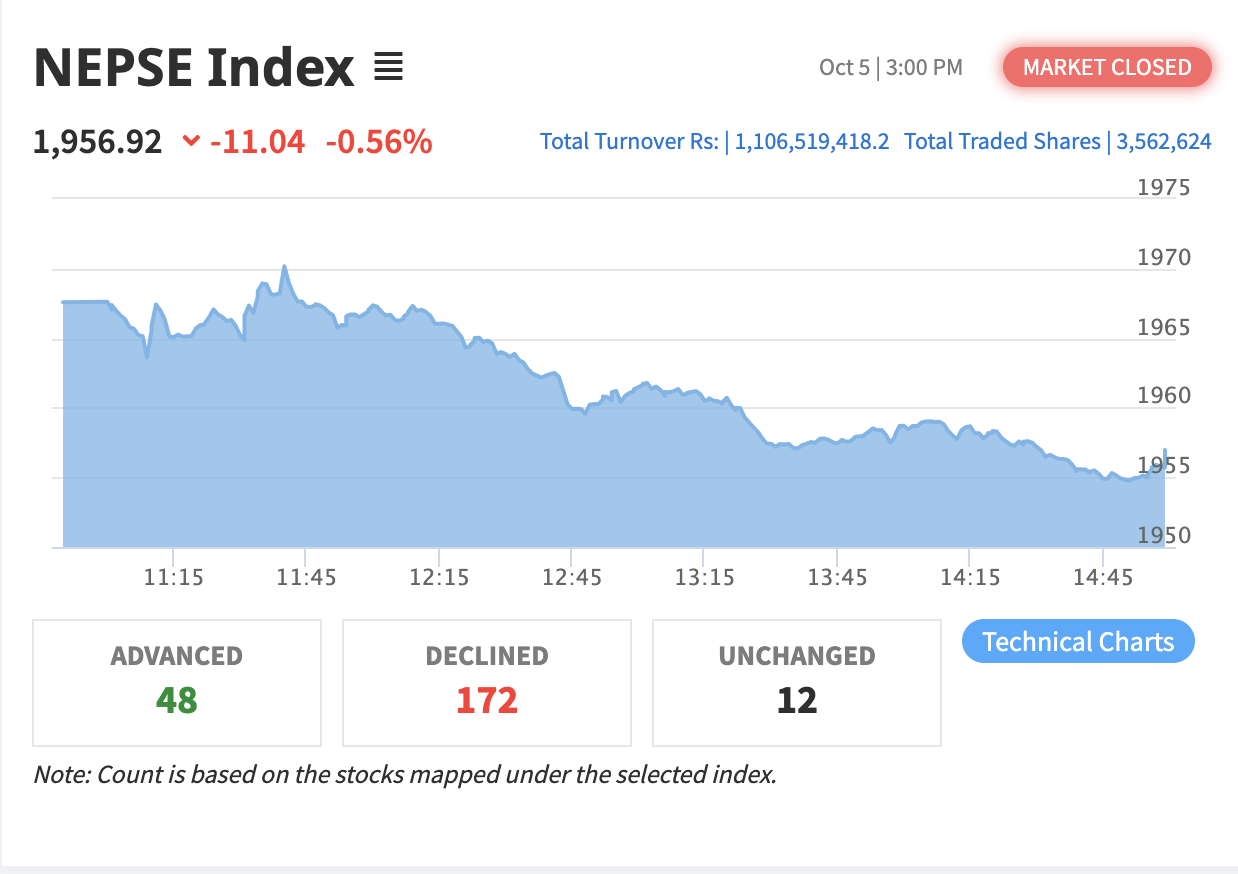Open the Technical Charts button
1238x874 pixels.
click(x=1078, y=641)
